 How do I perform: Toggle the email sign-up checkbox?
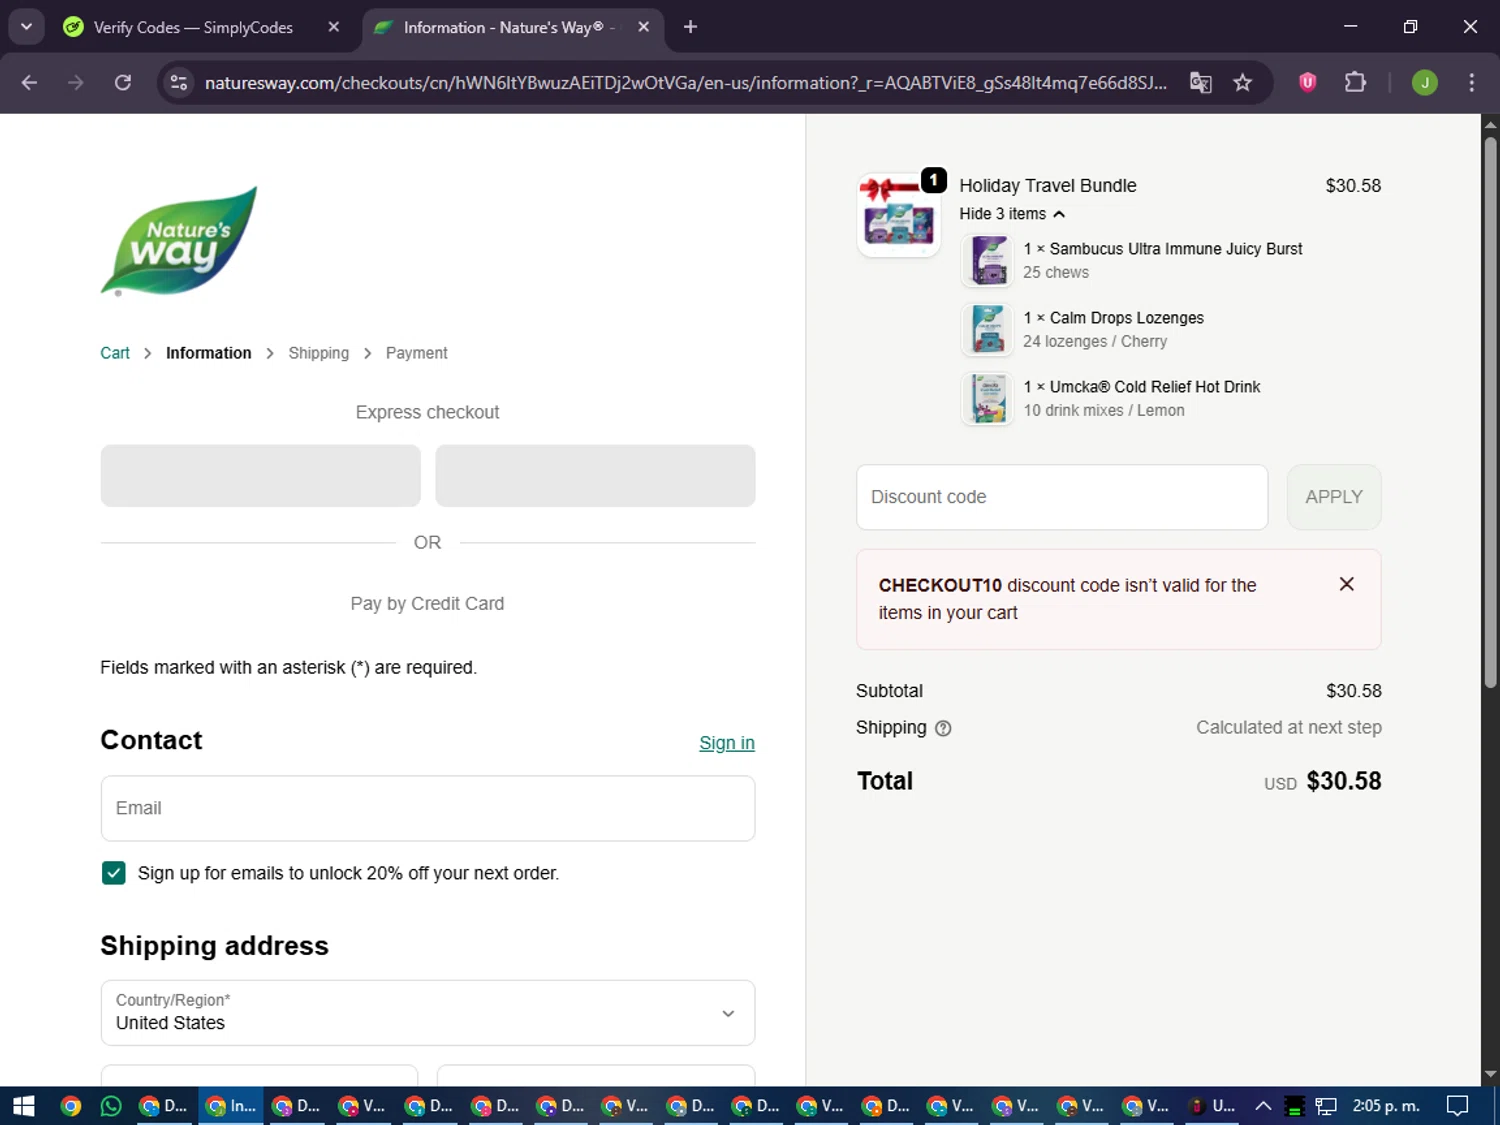[114, 873]
